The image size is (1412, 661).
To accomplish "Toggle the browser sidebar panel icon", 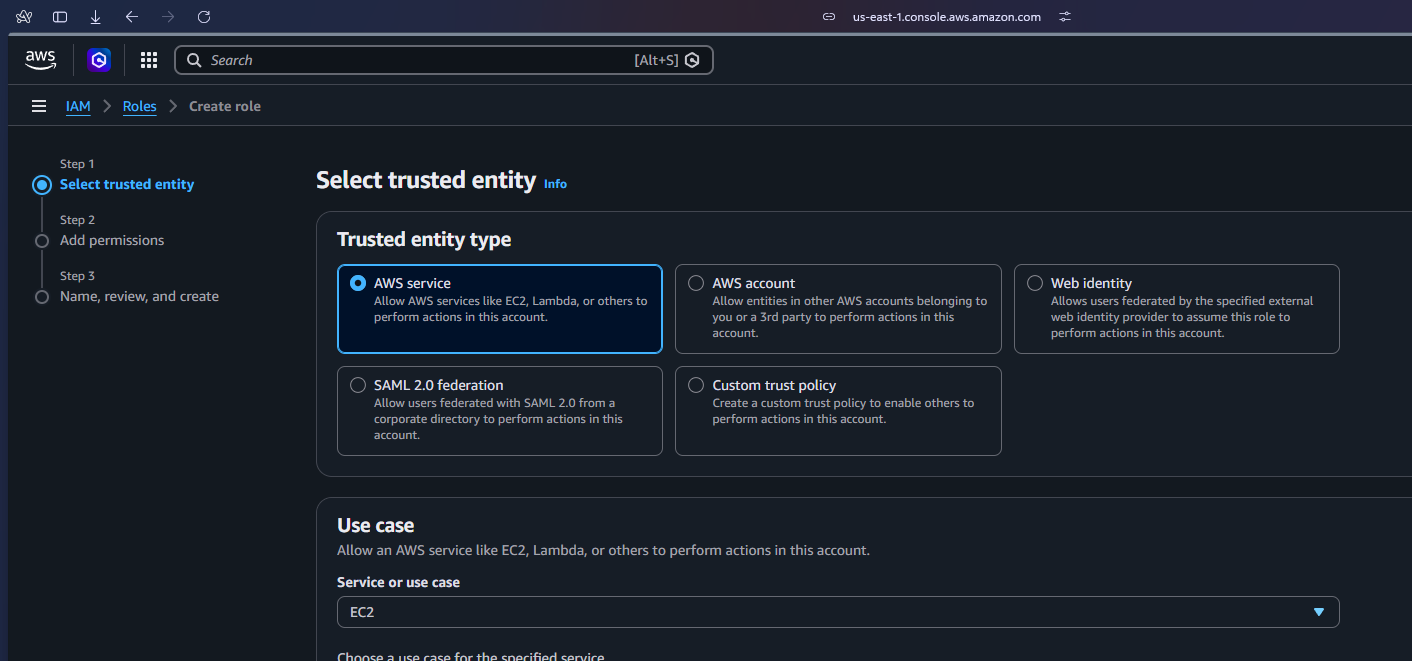I will (60, 17).
